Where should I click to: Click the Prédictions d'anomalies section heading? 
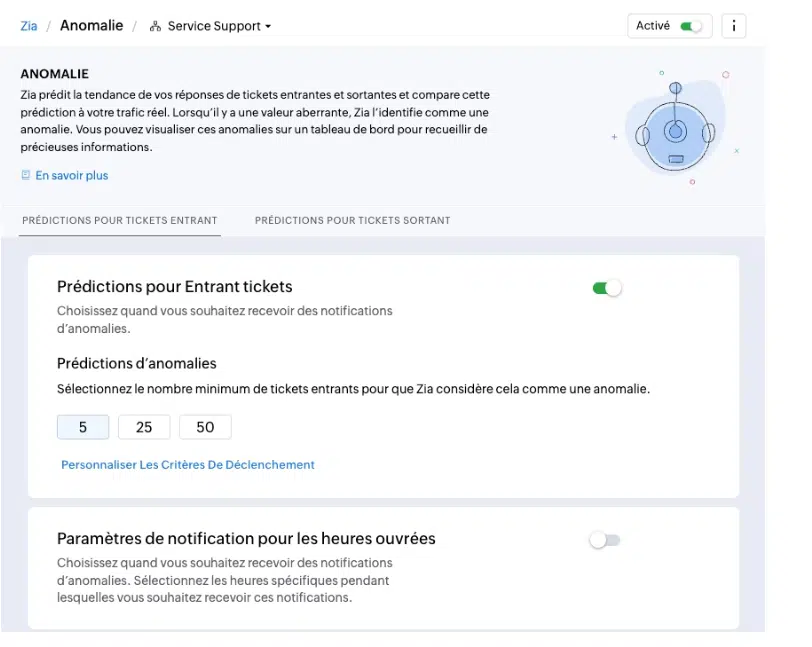tap(137, 364)
